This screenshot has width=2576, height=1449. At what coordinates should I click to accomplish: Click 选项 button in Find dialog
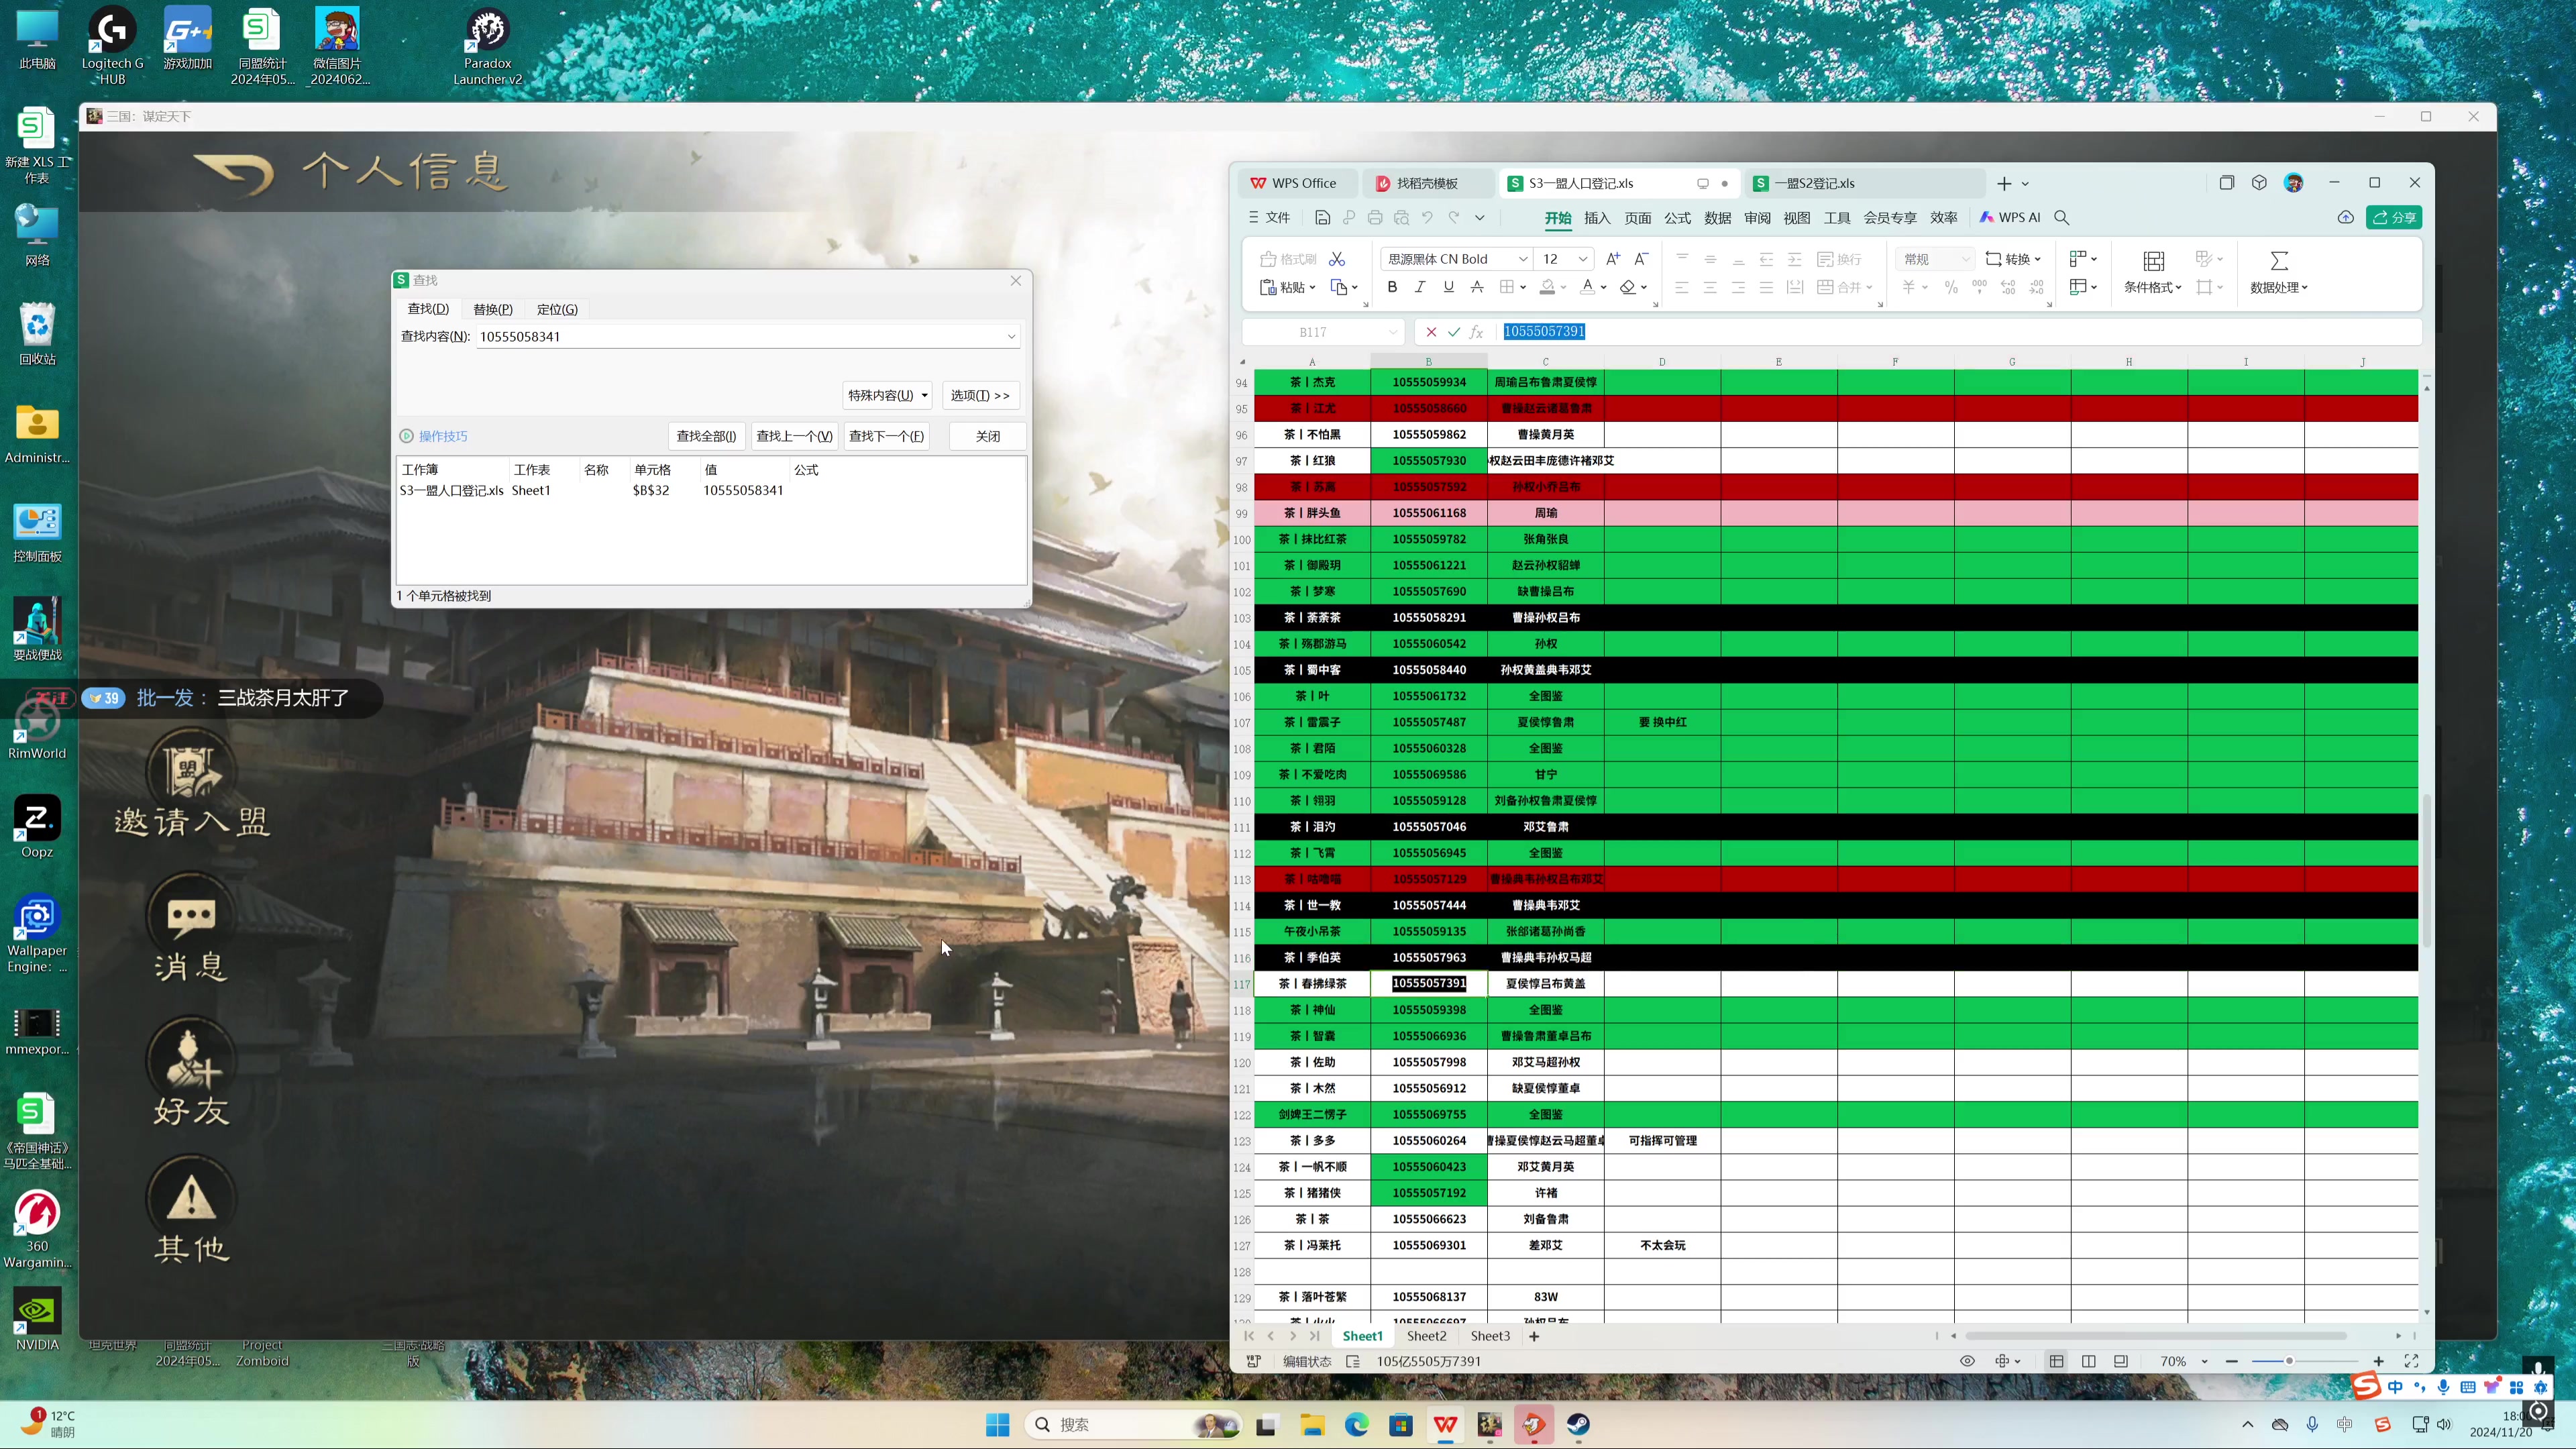(x=980, y=395)
